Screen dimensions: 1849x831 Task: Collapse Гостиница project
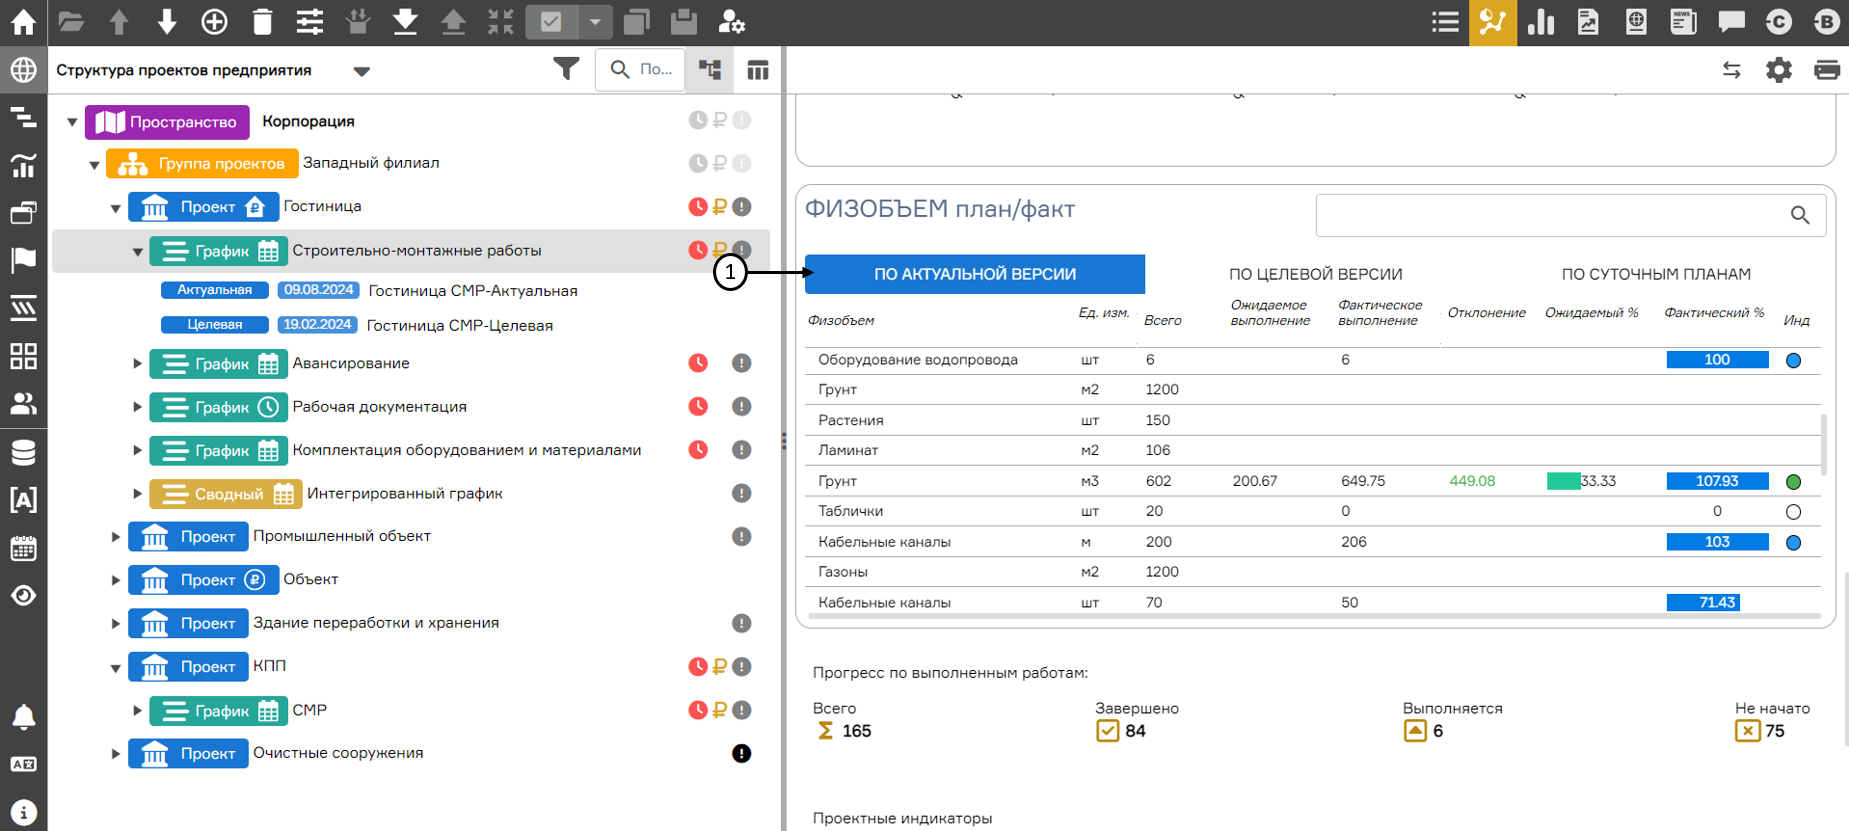click(116, 208)
